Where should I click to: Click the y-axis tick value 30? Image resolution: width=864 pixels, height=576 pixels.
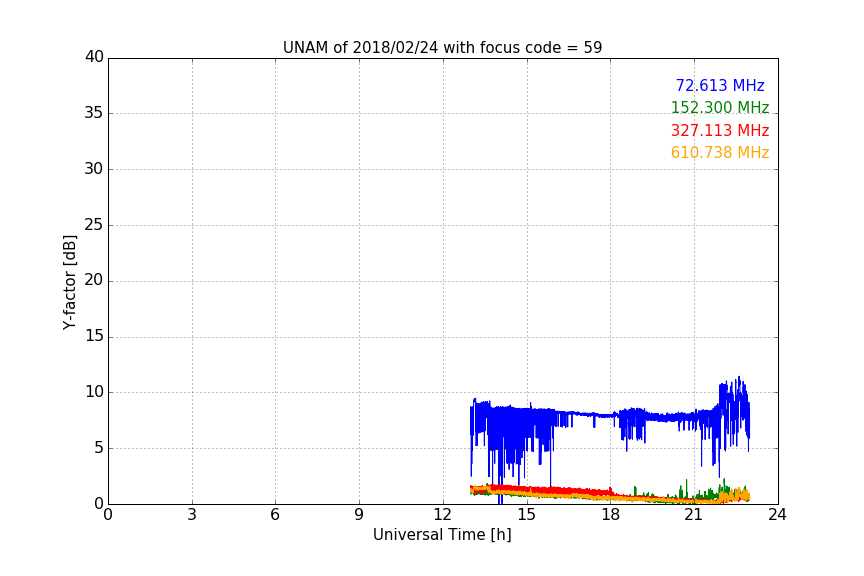coord(94,169)
